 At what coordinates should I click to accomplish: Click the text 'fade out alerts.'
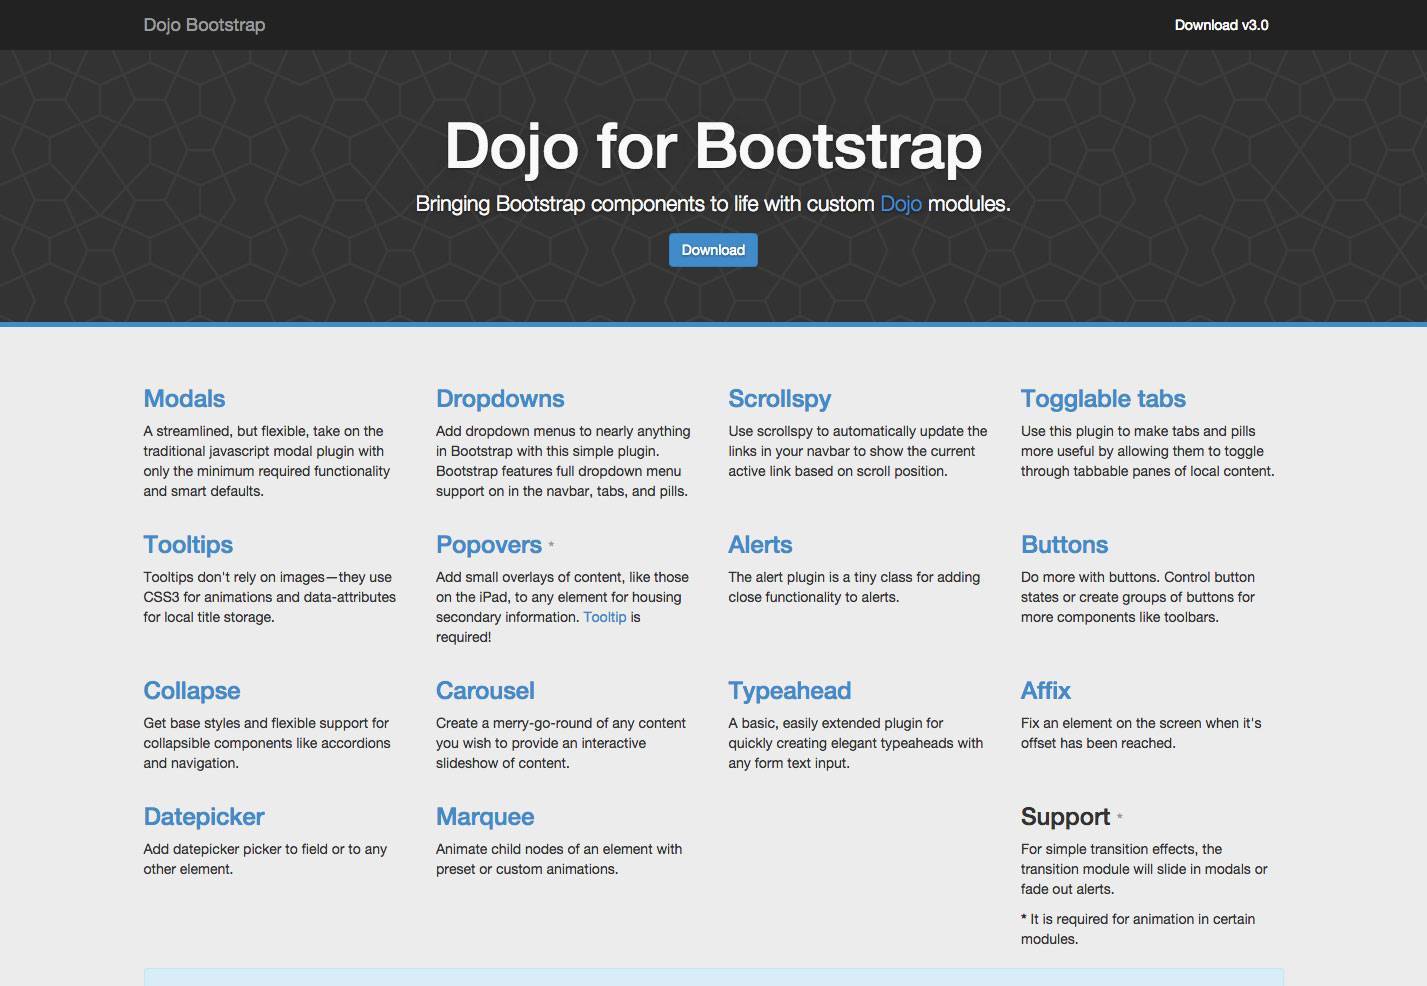click(1067, 889)
